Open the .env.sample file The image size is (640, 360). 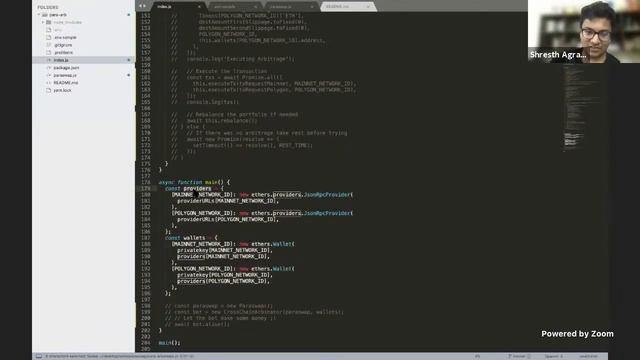point(65,37)
